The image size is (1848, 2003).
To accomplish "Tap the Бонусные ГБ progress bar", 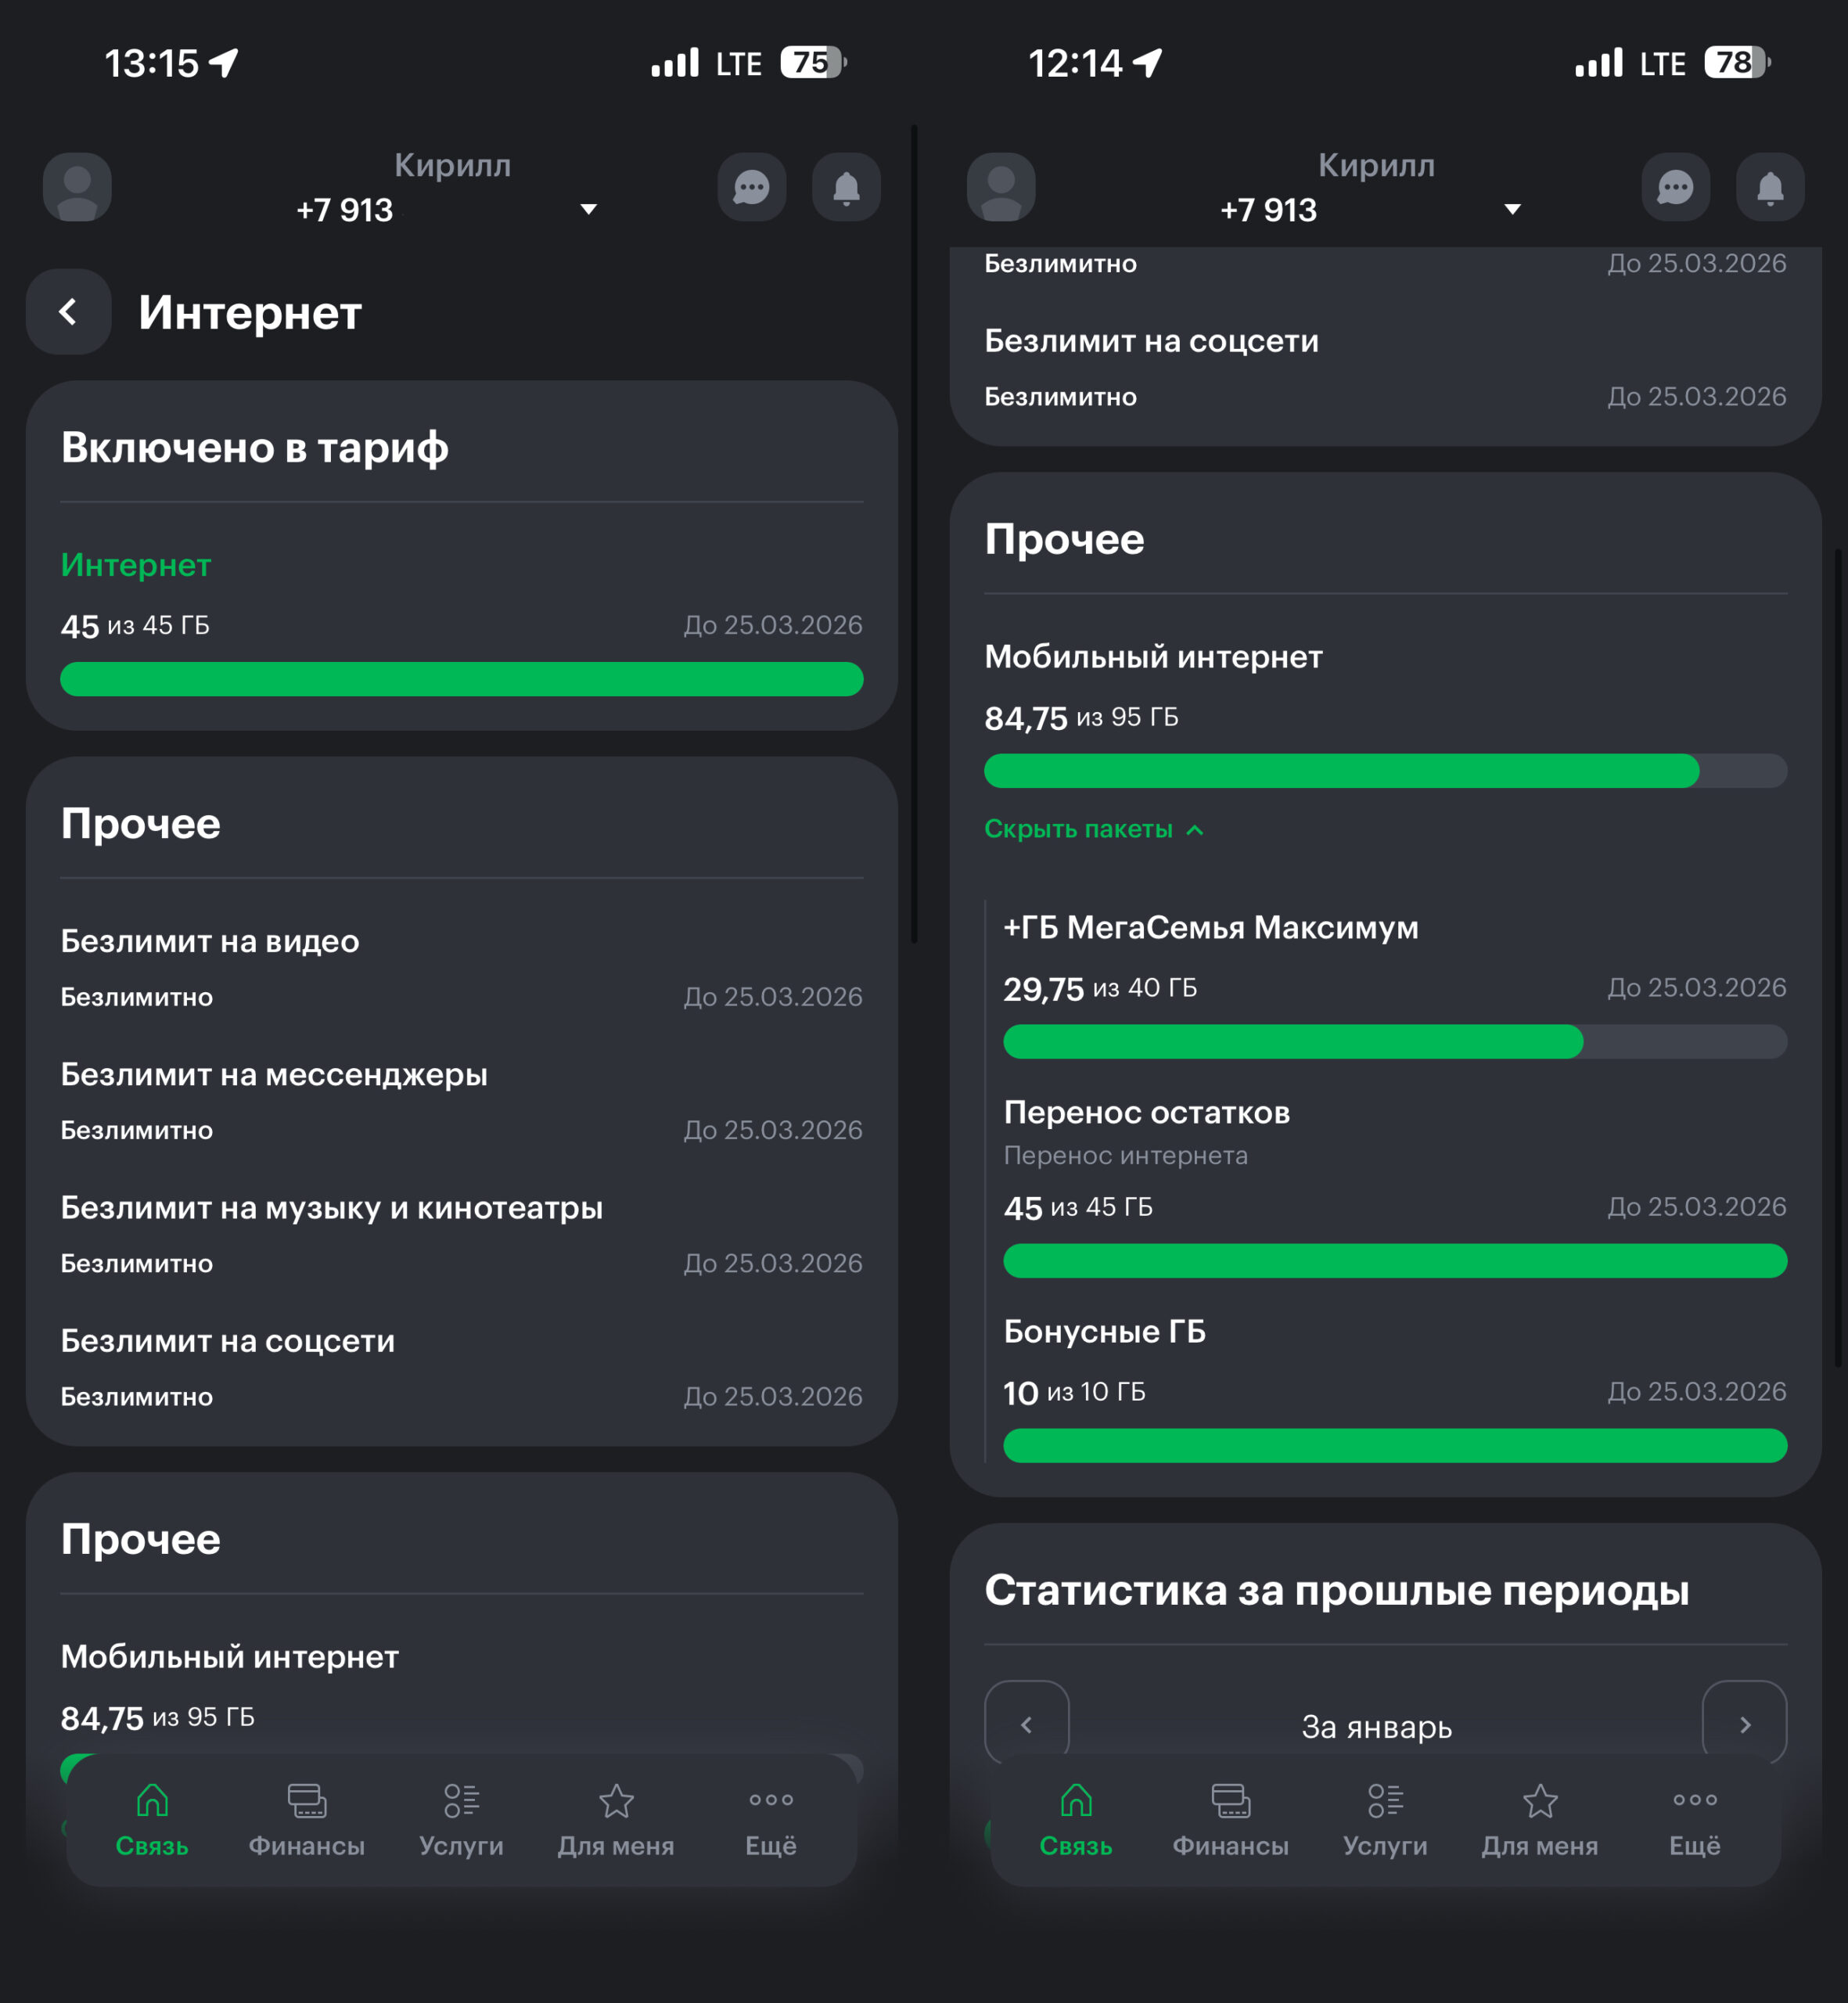I will (x=1394, y=1446).
